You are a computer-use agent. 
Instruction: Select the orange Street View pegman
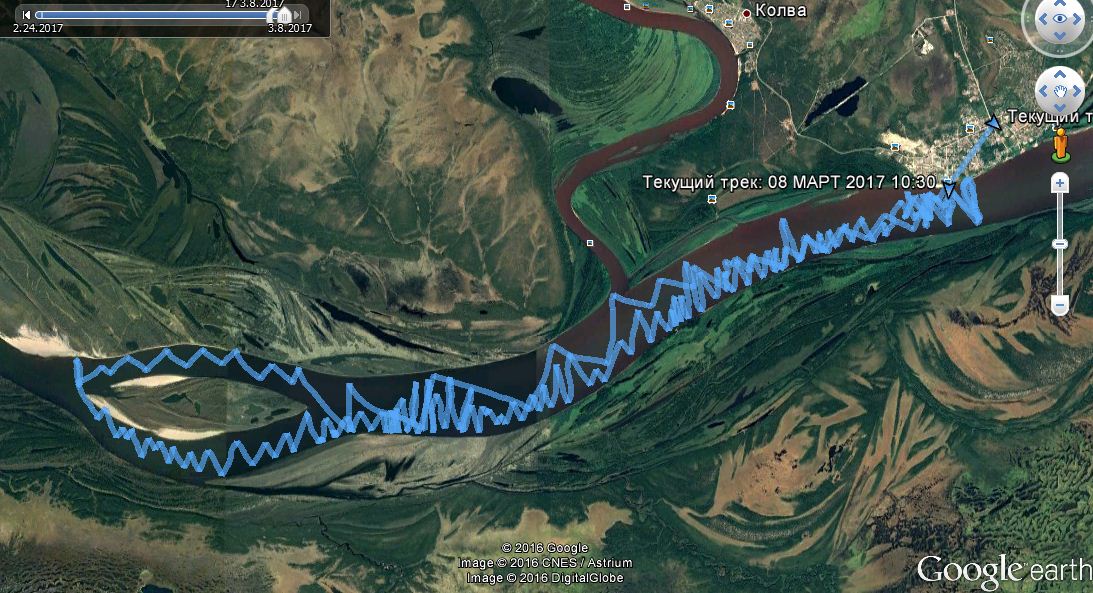click(1060, 145)
